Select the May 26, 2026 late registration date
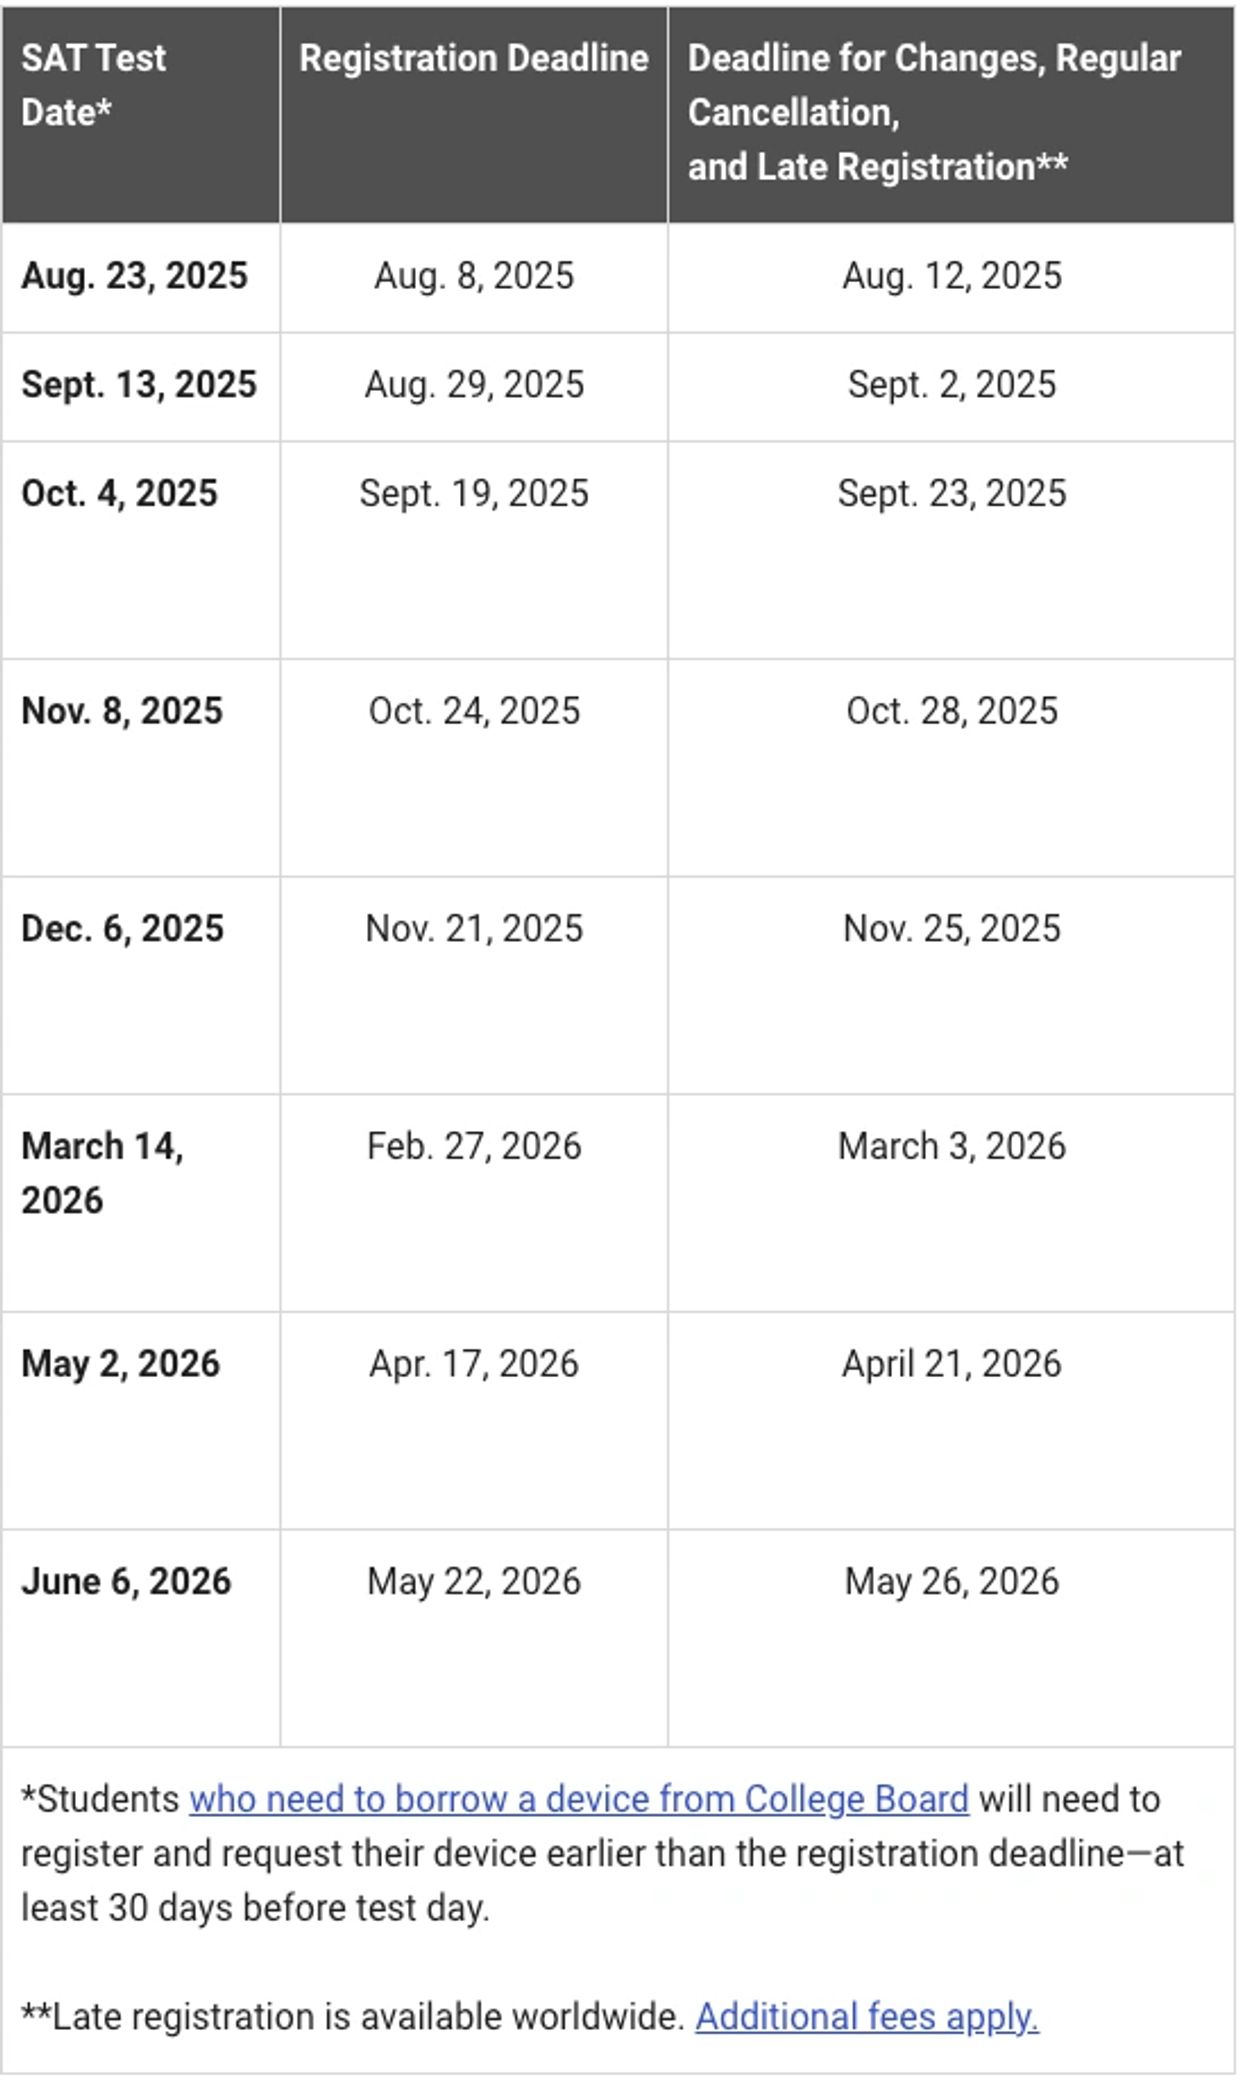1240x2081 pixels. pyautogui.click(x=951, y=1582)
